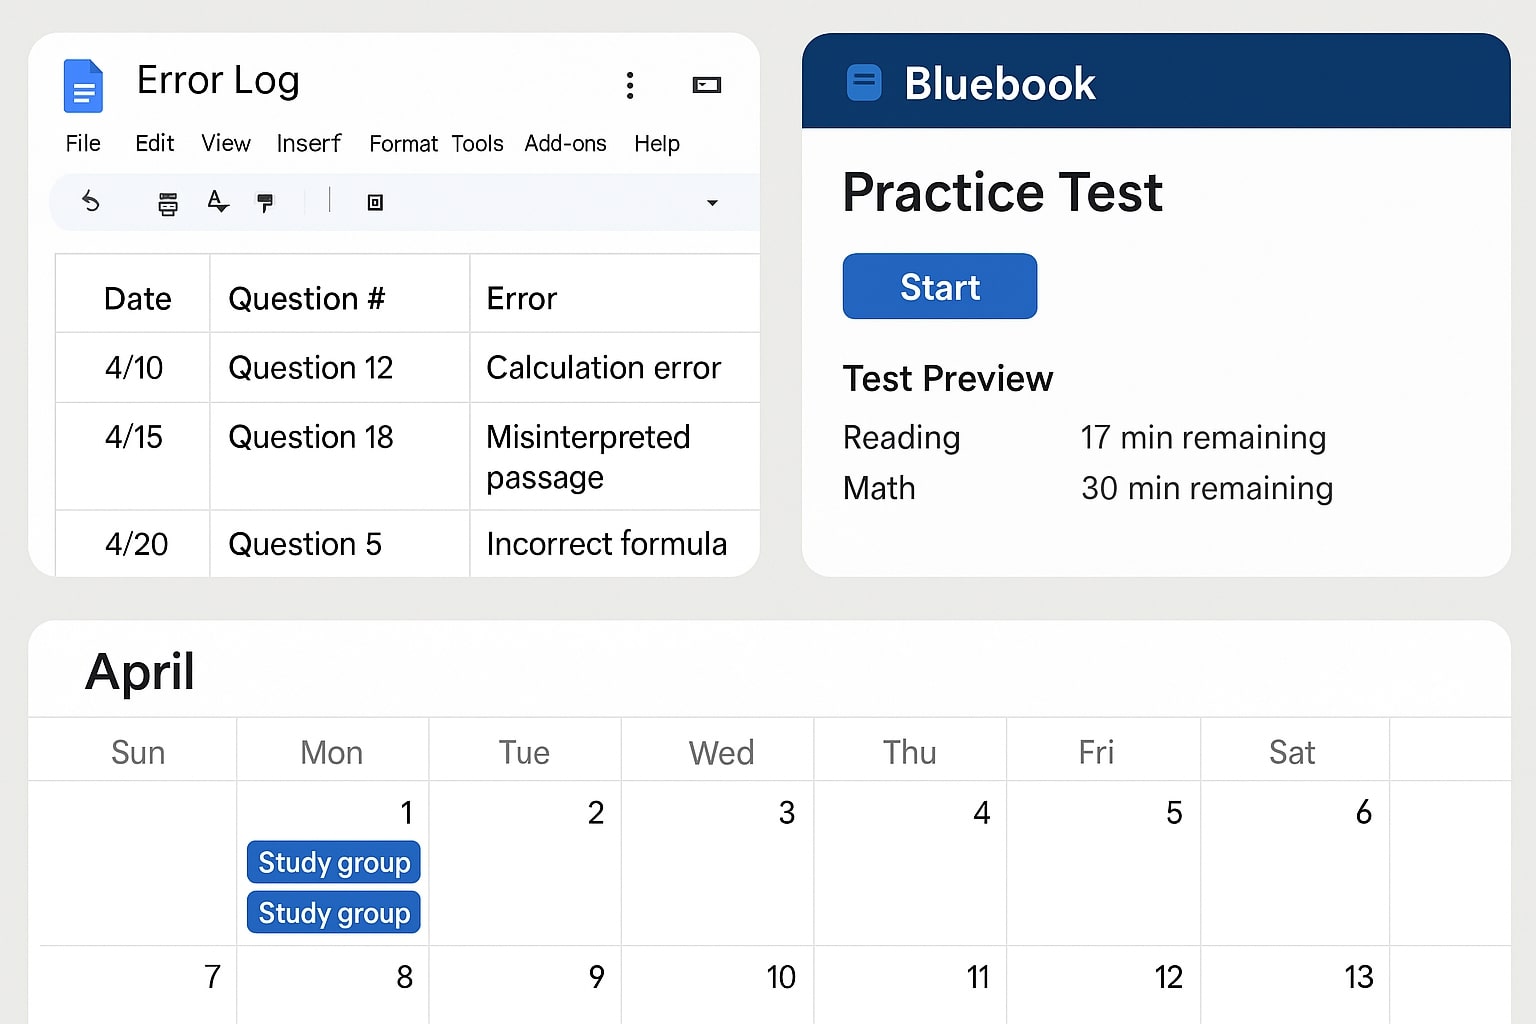1536x1024 pixels.
Task: Open the three-dot more options menu
Action: point(630,85)
